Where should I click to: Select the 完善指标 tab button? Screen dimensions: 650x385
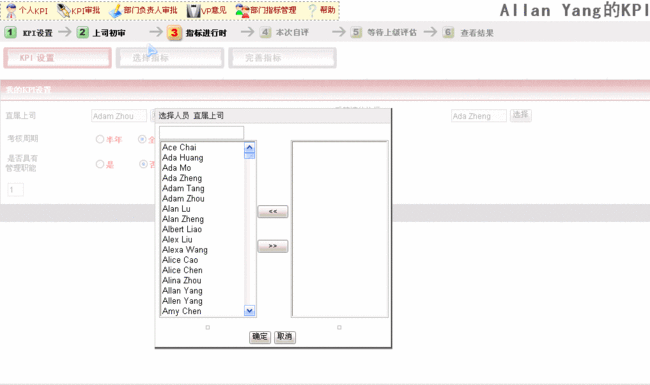click(282, 58)
